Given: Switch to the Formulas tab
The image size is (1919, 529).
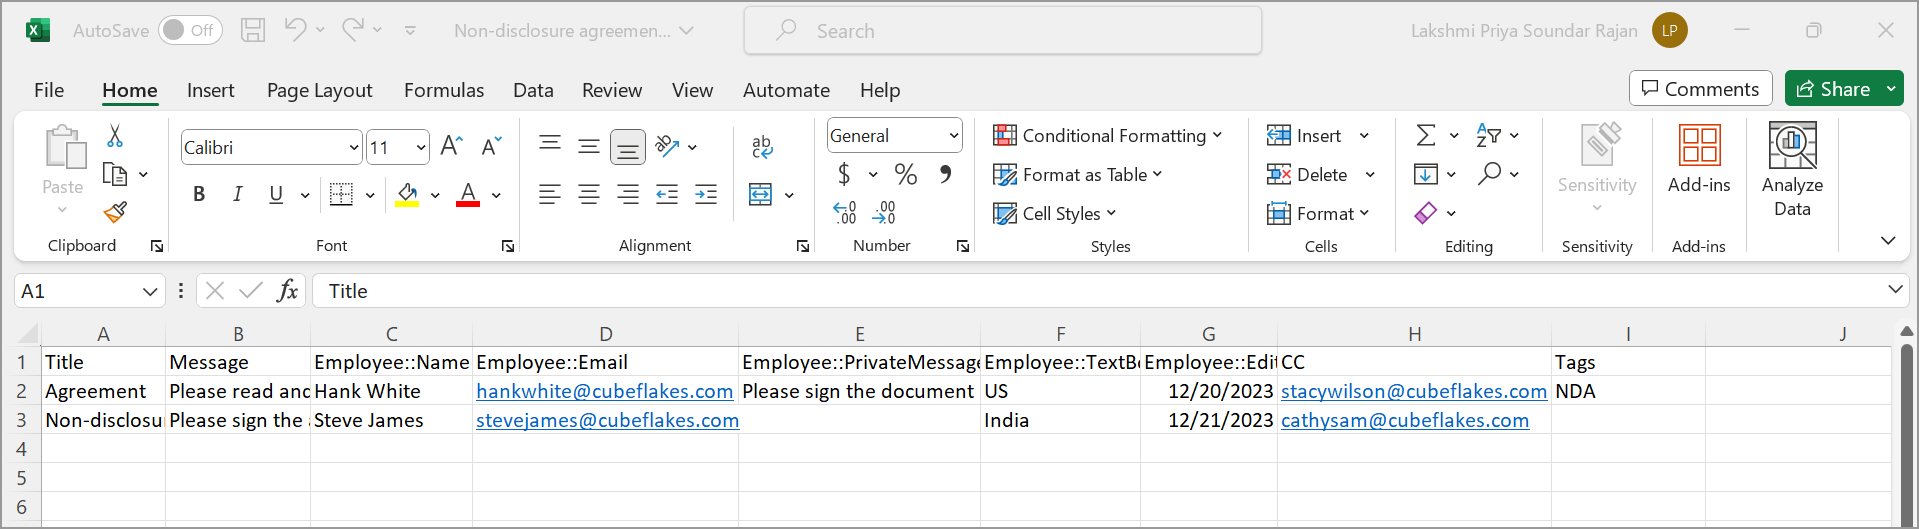Looking at the screenshot, I should 444,90.
